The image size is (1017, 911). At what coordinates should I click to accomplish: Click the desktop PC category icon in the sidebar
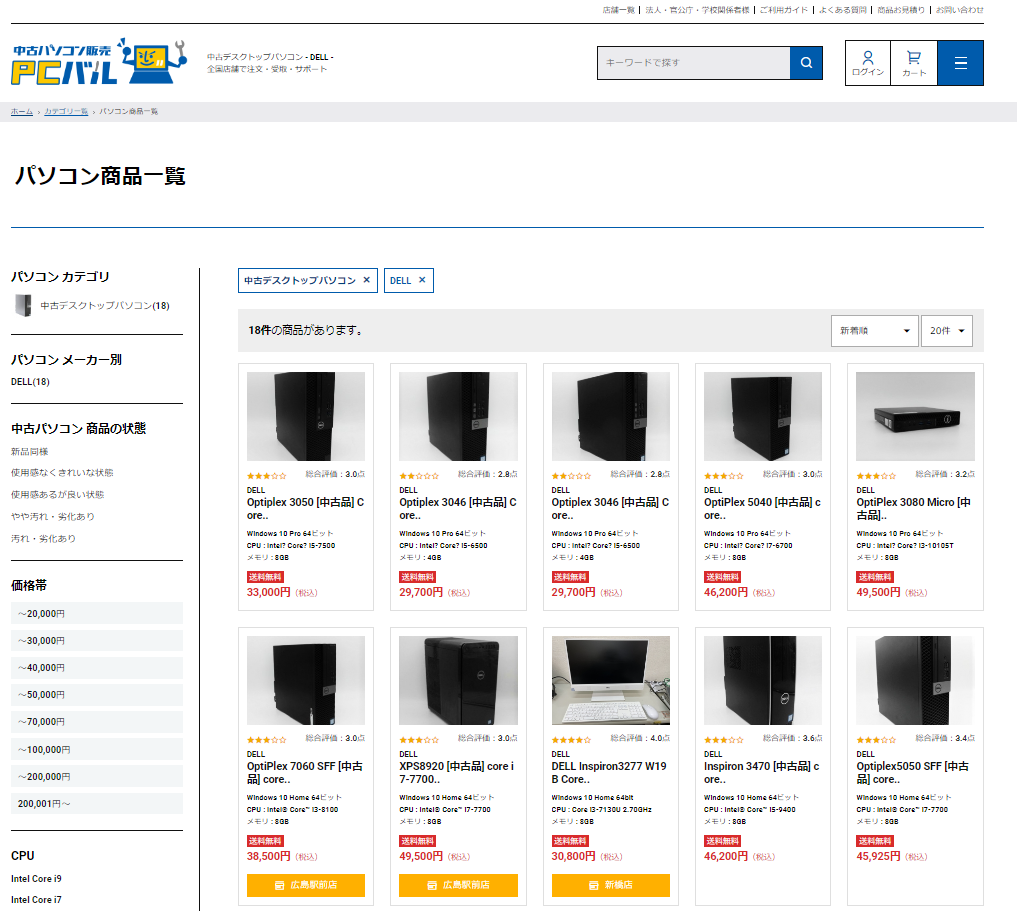[23, 305]
